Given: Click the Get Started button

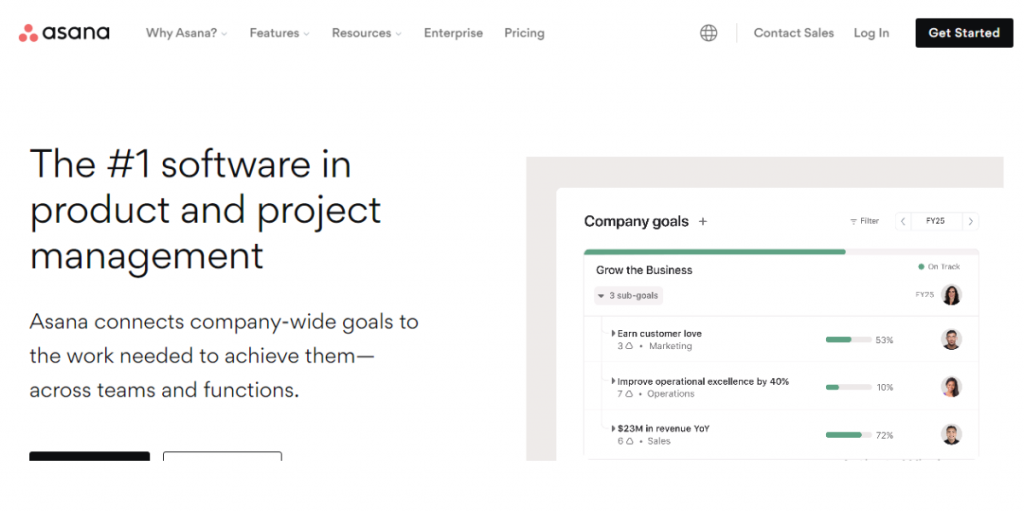Looking at the screenshot, I should click(963, 33).
